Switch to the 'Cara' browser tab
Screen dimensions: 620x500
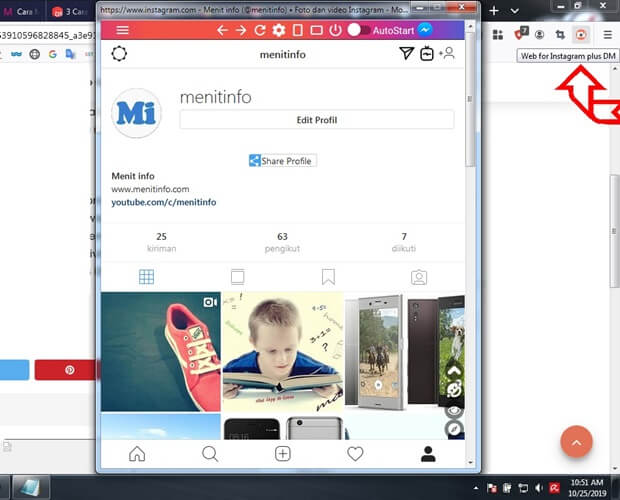point(22,11)
